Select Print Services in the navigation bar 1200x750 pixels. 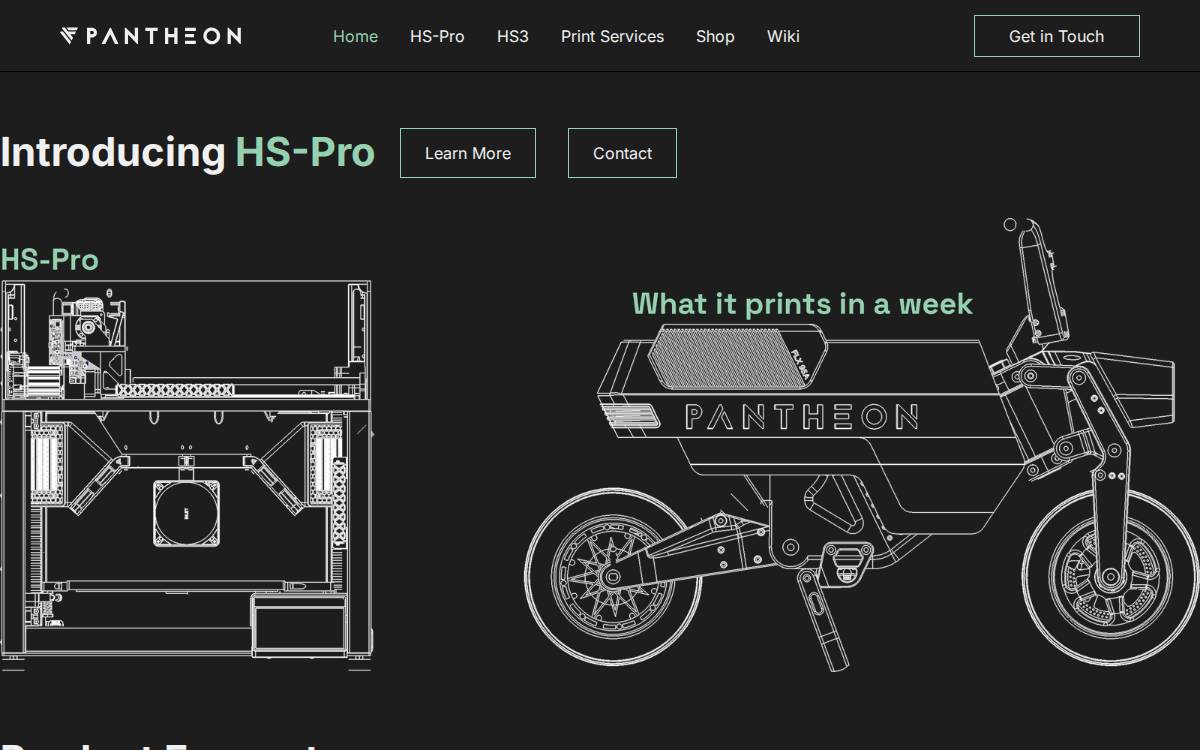click(x=612, y=36)
